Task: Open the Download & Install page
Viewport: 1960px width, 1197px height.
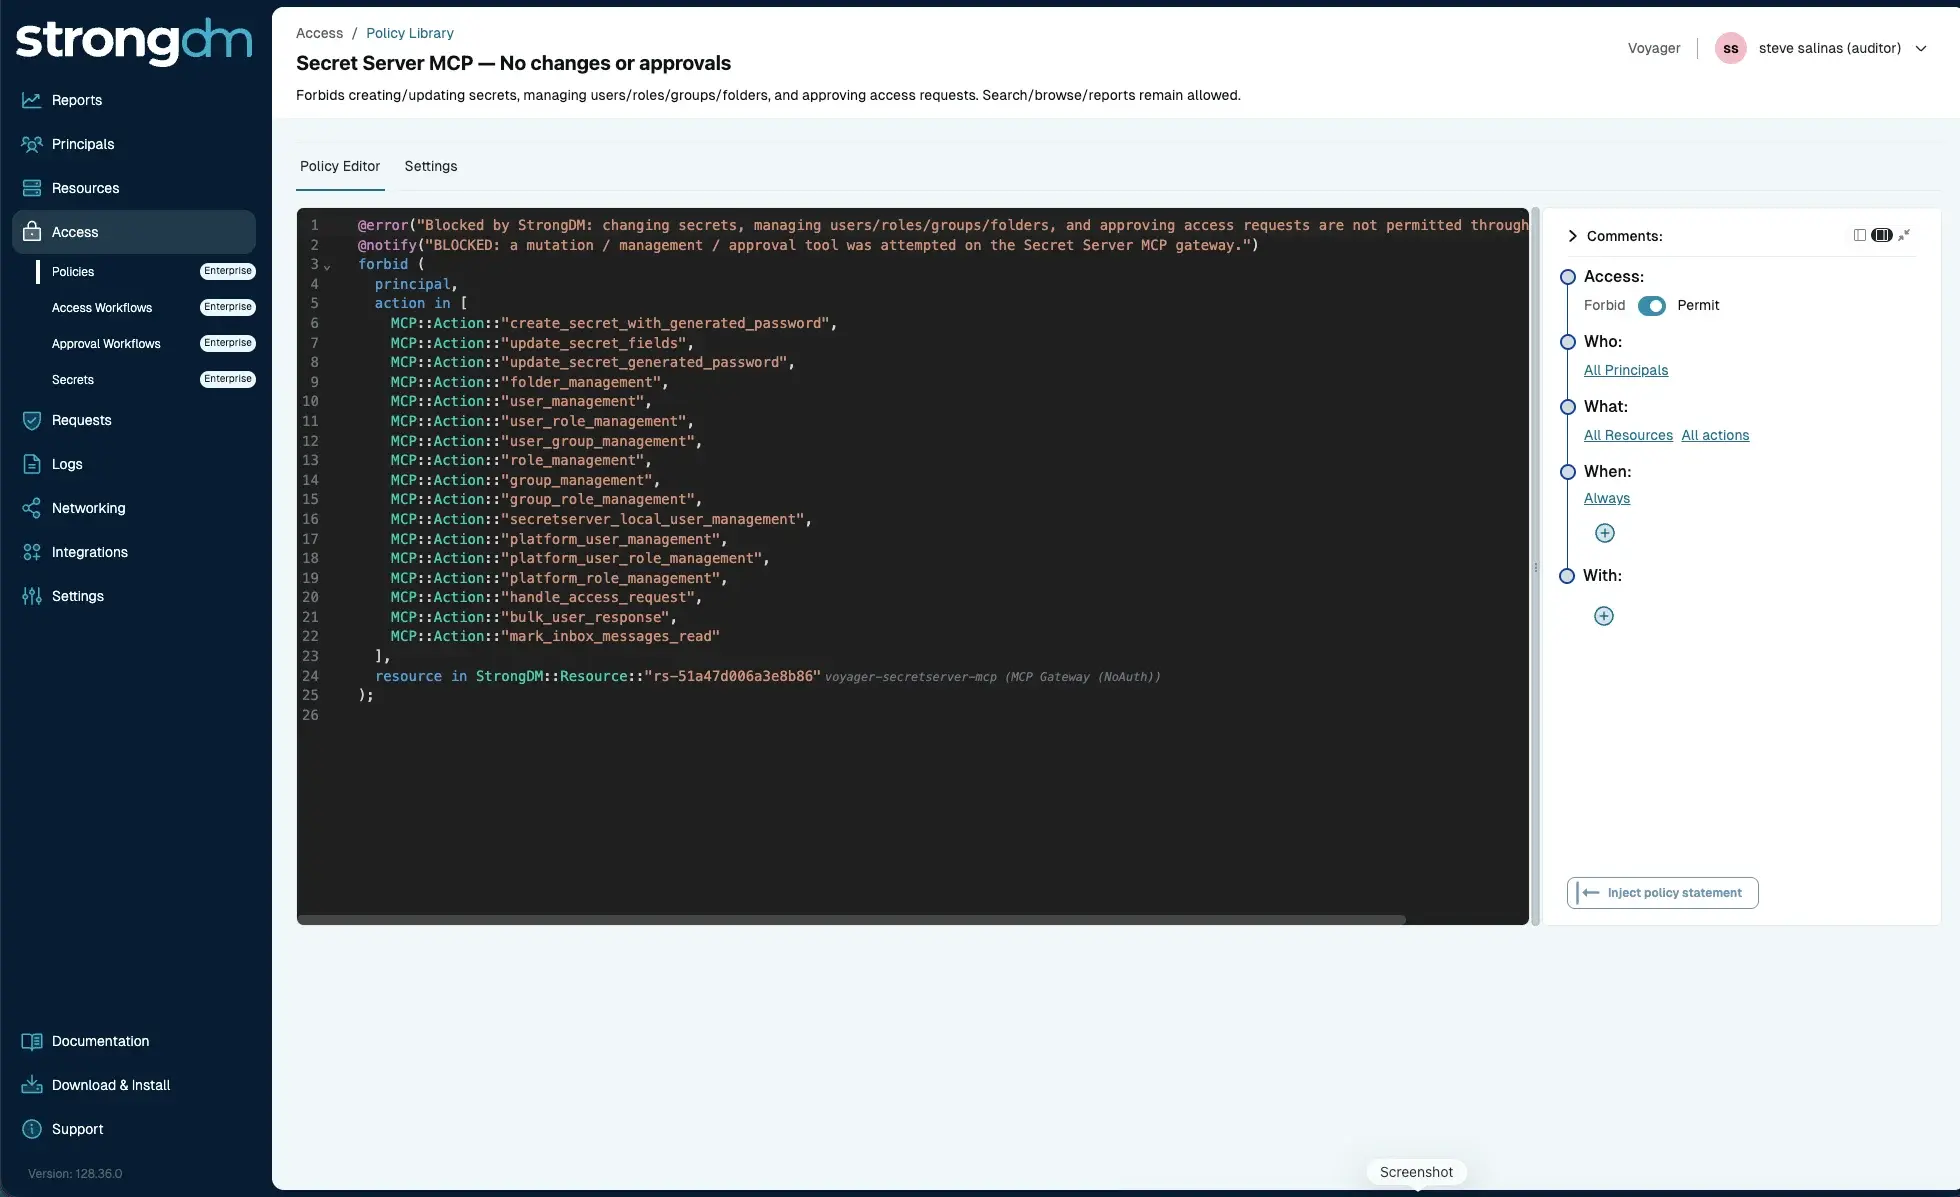Action: point(110,1085)
